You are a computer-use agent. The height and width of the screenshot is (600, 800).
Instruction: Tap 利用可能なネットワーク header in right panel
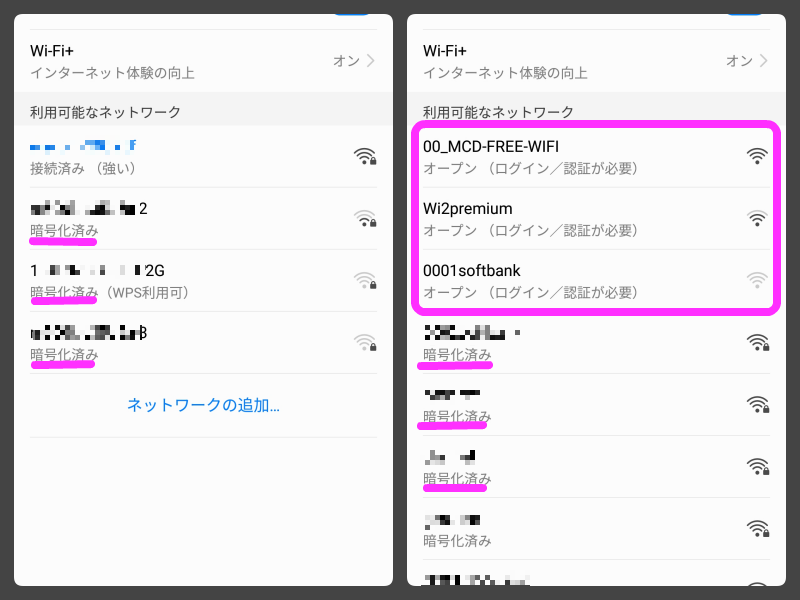click(498, 112)
